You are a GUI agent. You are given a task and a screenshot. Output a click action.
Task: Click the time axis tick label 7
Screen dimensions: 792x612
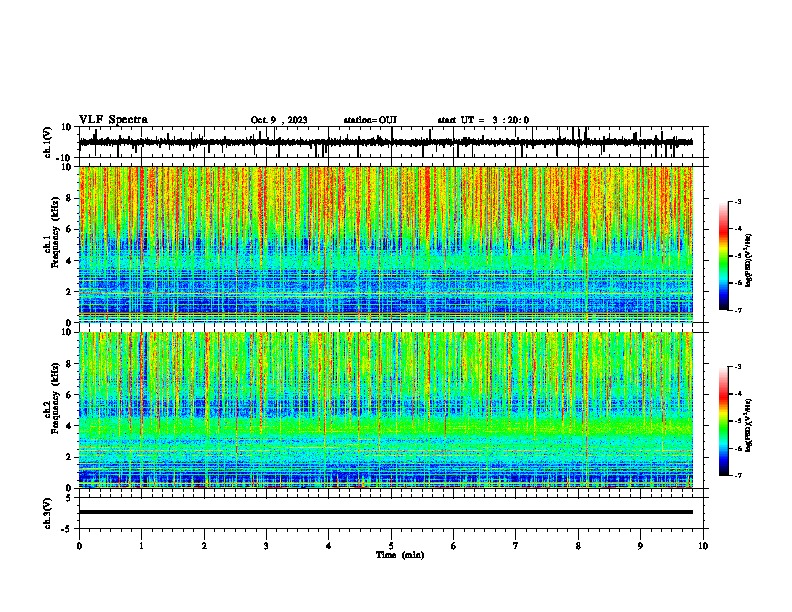click(x=516, y=546)
